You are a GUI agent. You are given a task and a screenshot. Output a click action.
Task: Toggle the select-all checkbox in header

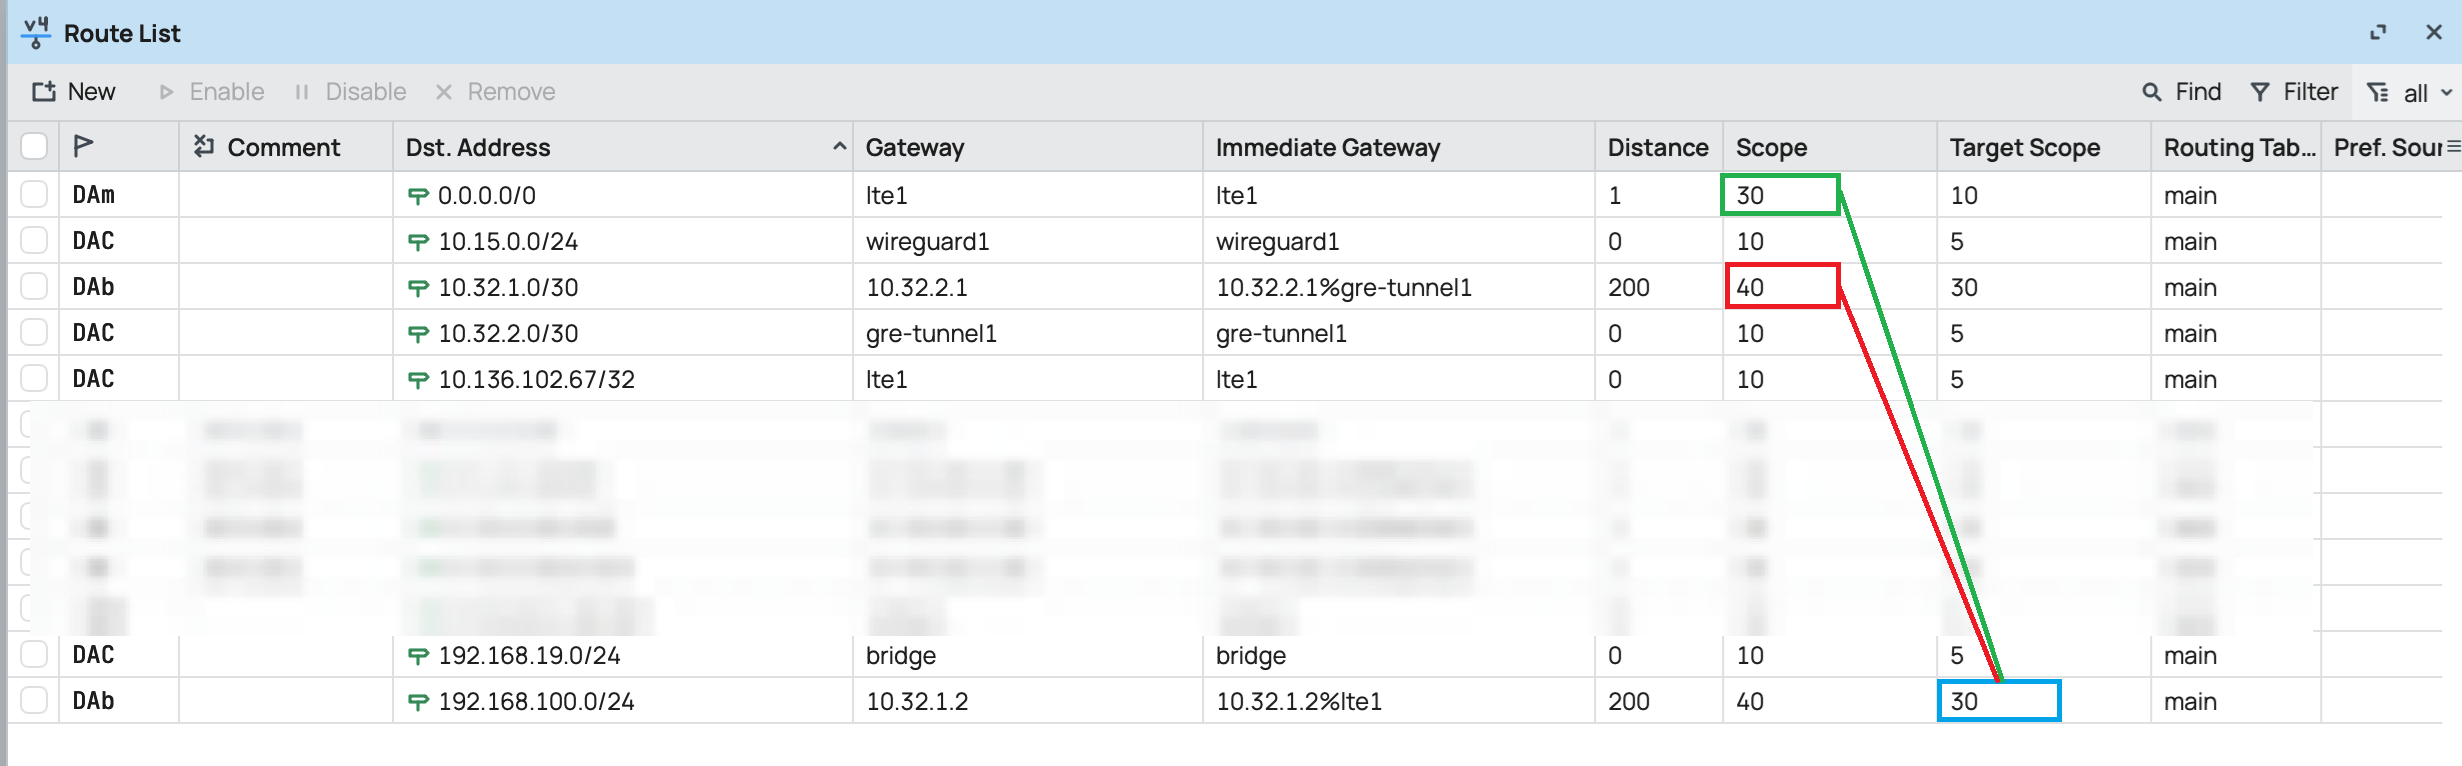coord(34,147)
